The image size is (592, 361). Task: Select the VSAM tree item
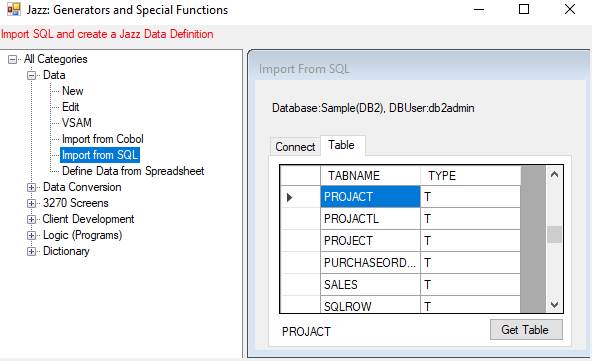coord(77,123)
